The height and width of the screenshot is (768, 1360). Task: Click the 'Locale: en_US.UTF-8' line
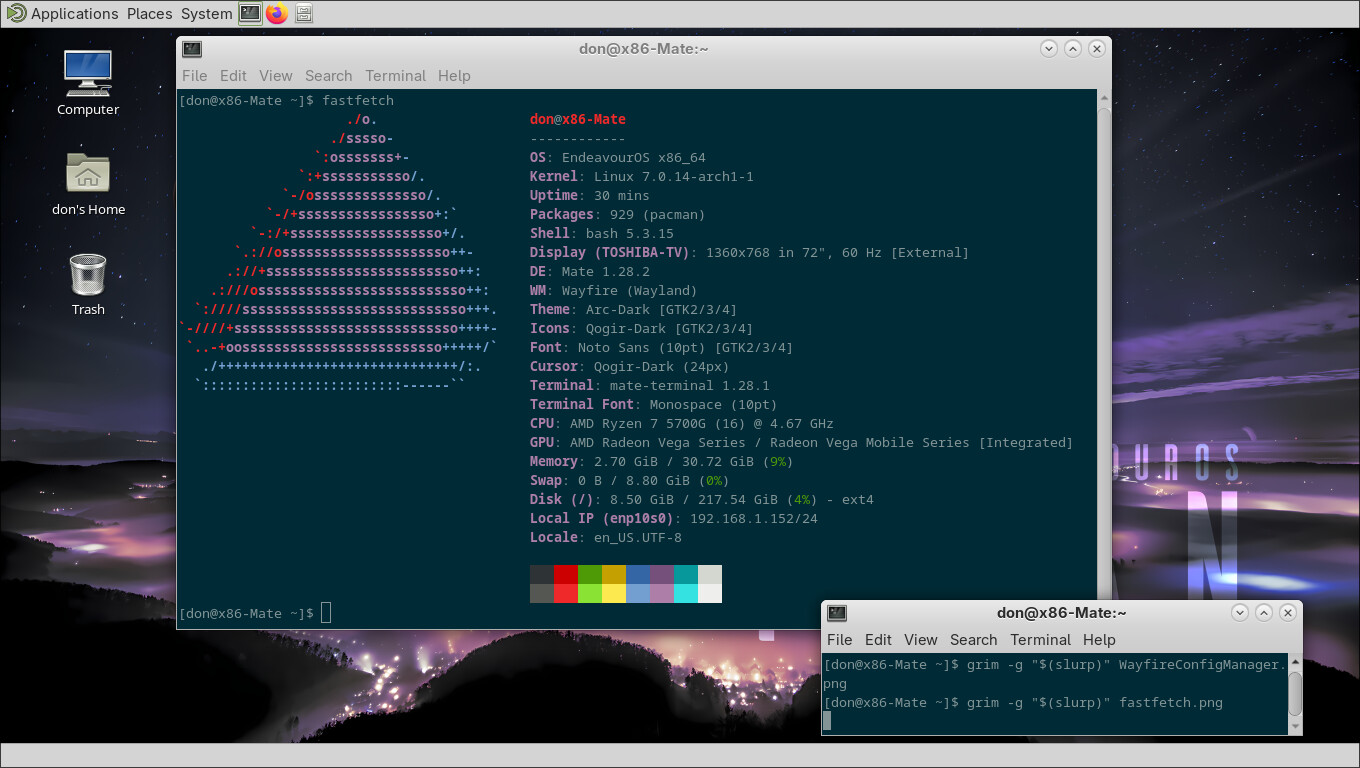point(606,538)
